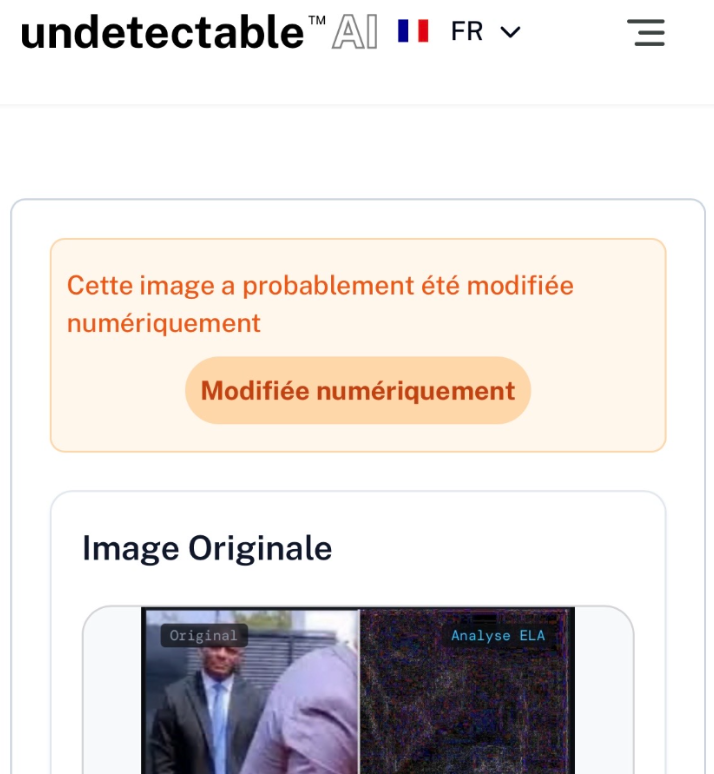This screenshot has height=774, width=714.
Task: Open the hamburger menu icon
Action: [x=646, y=33]
